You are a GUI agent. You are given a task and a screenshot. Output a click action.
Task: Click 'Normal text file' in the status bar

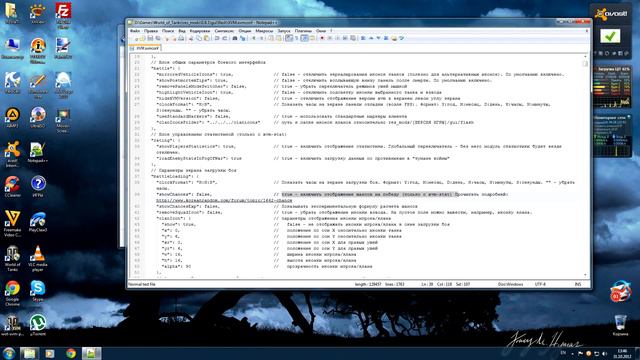(x=142, y=284)
